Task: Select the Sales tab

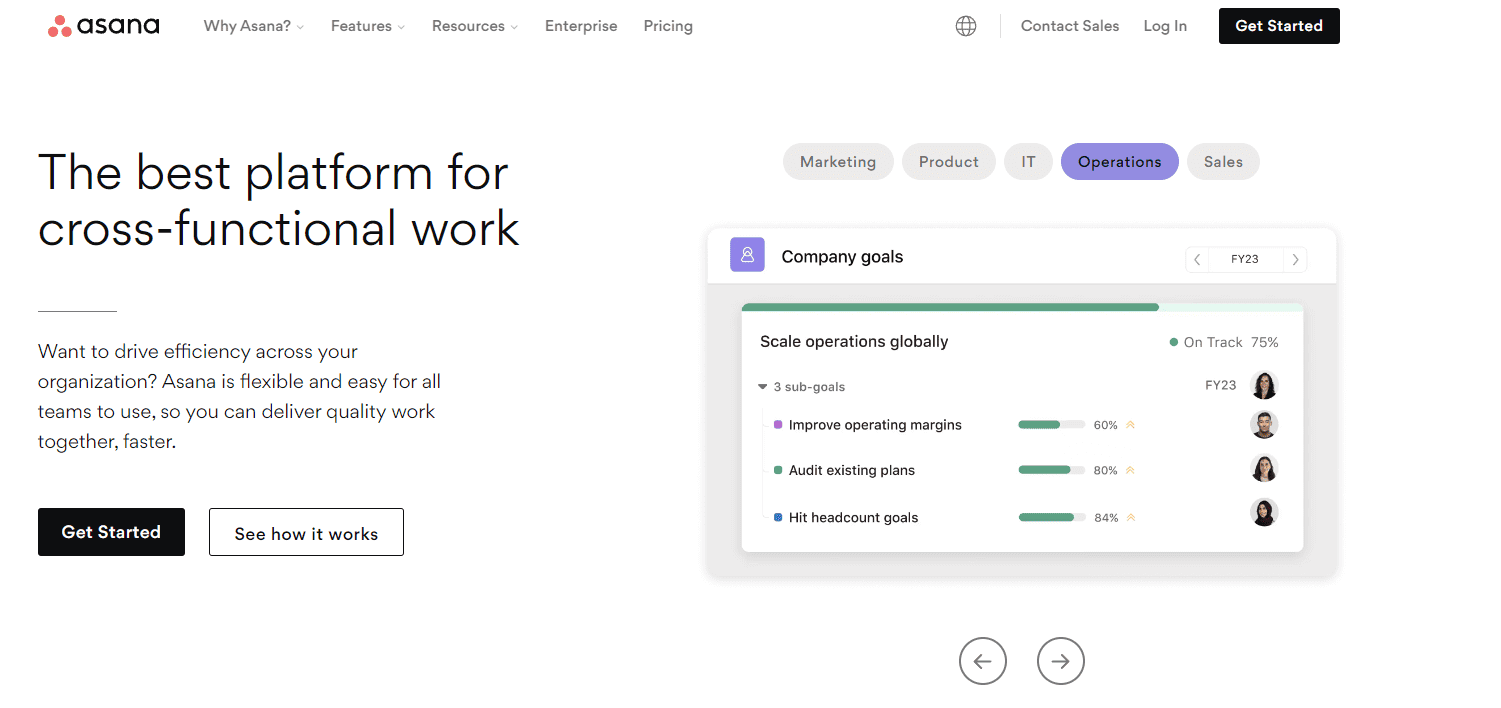Action: pyautogui.click(x=1223, y=162)
